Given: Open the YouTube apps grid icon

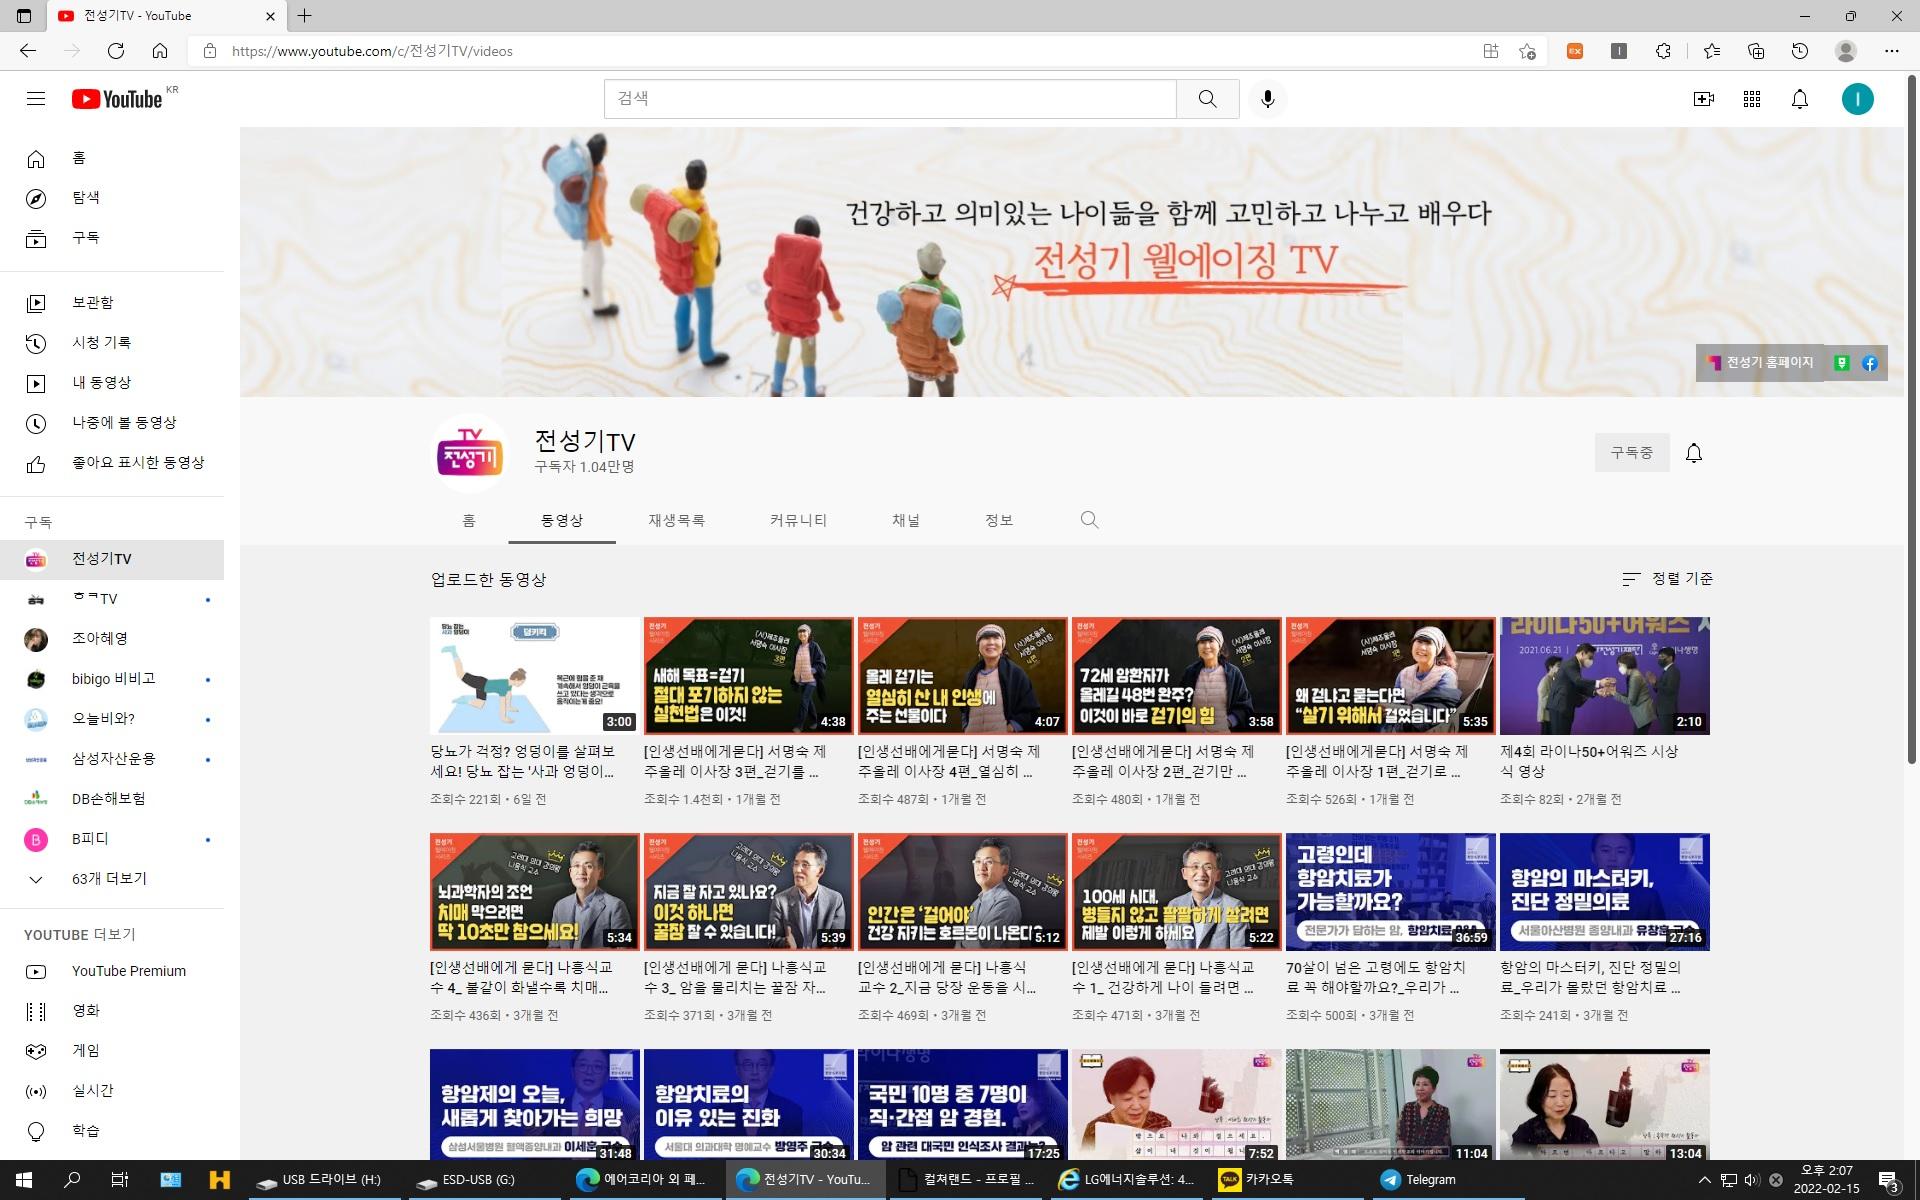Looking at the screenshot, I should [x=1752, y=99].
